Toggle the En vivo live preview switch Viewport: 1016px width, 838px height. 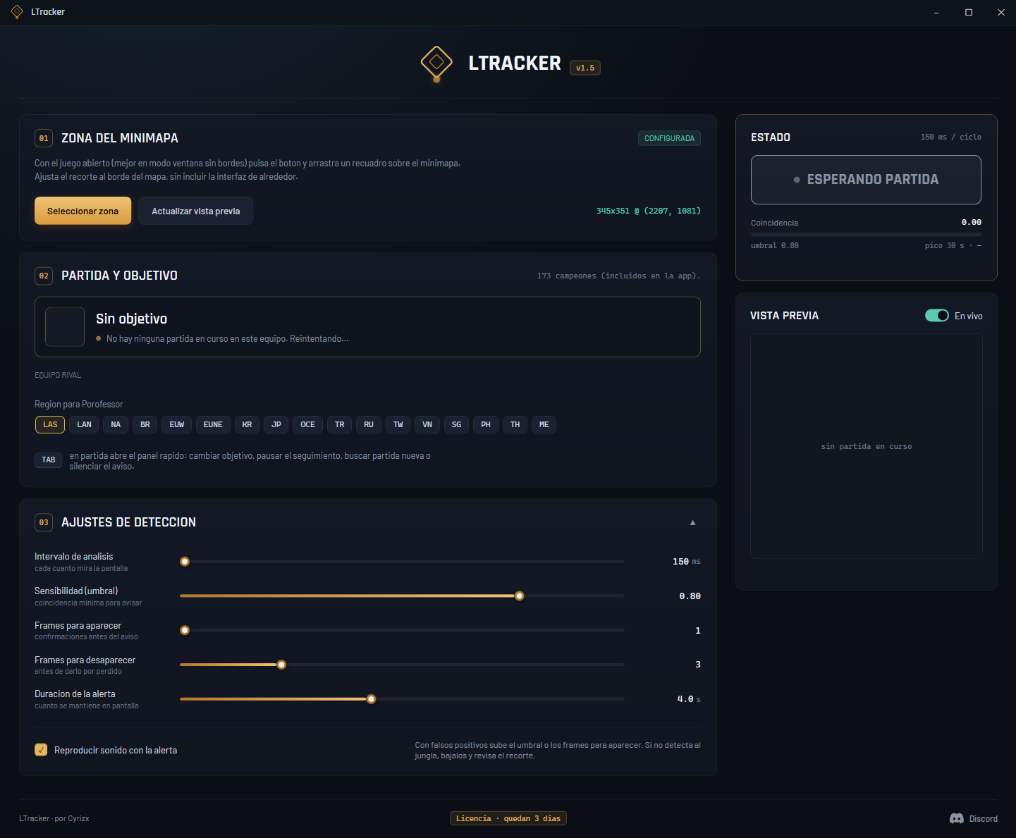point(936,316)
